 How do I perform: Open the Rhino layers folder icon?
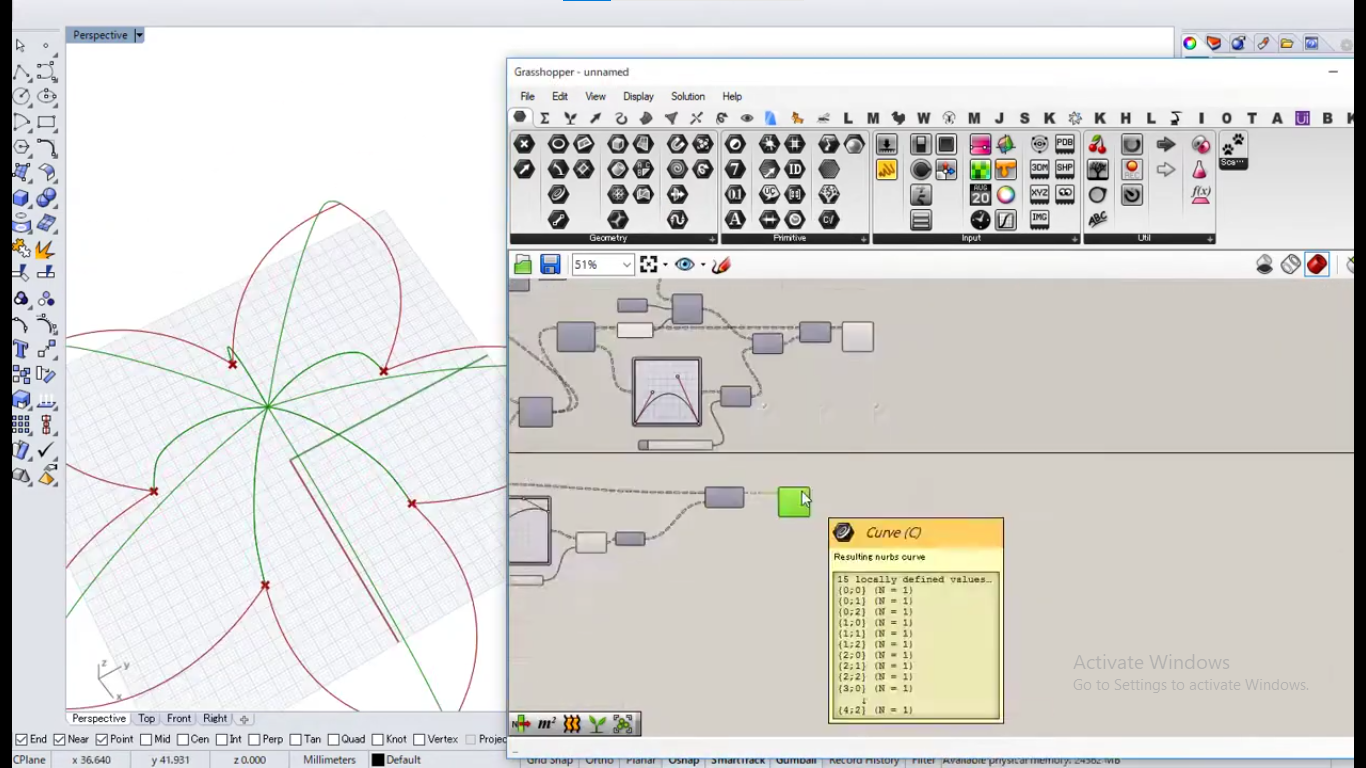tap(1287, 43)
